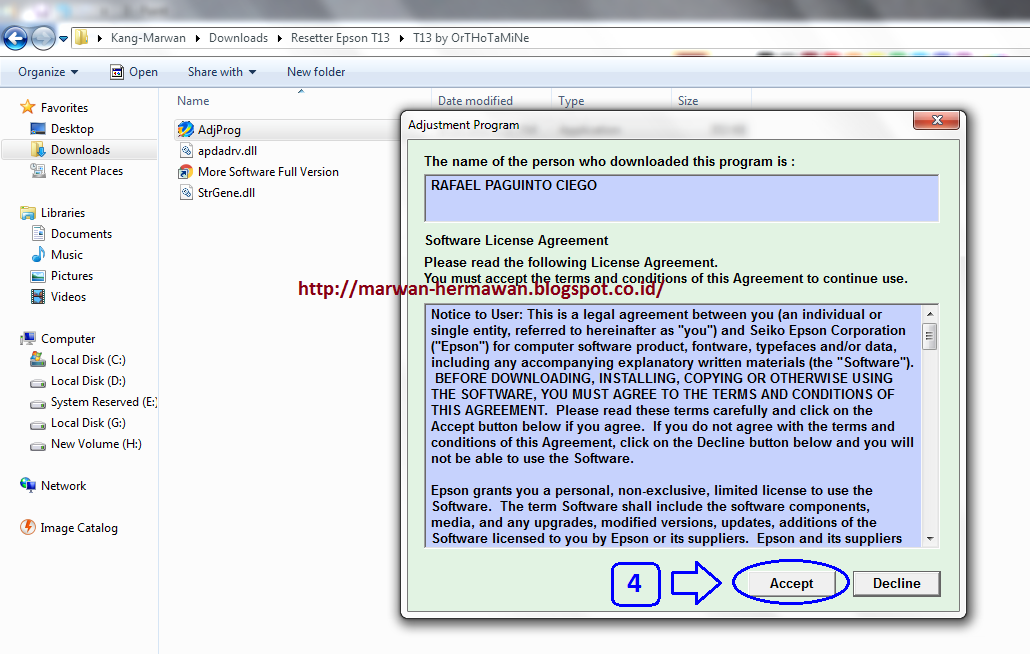Select Downloads in the address breadcrumb

click(238, 38)
